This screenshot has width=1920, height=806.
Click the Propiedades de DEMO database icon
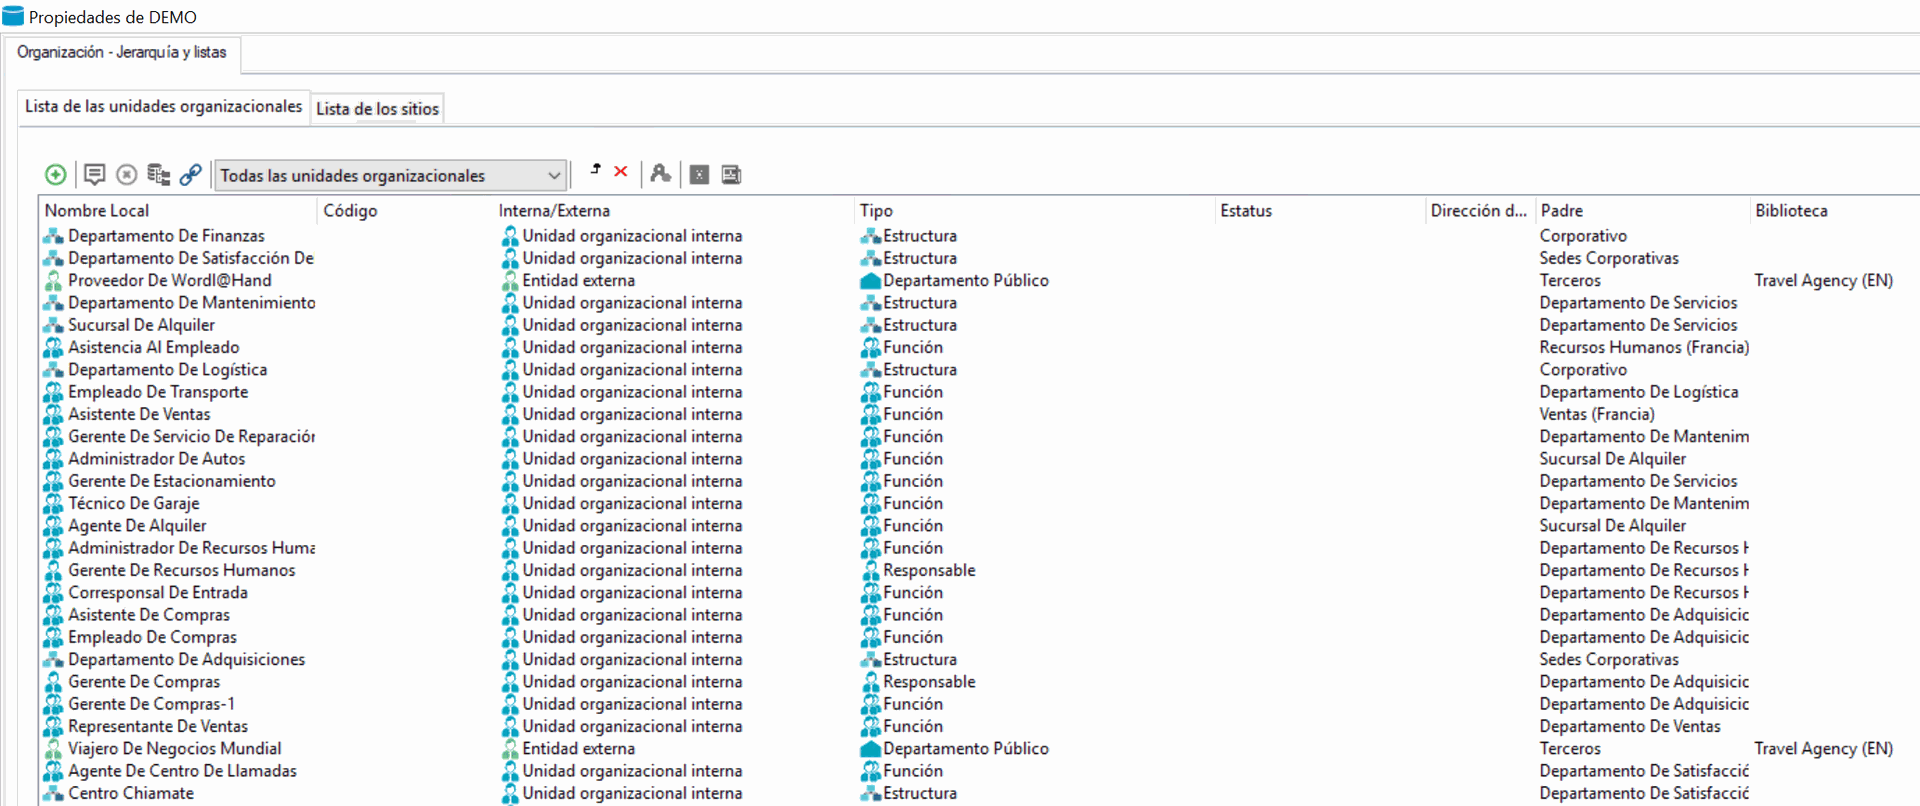tap(13, 16)
